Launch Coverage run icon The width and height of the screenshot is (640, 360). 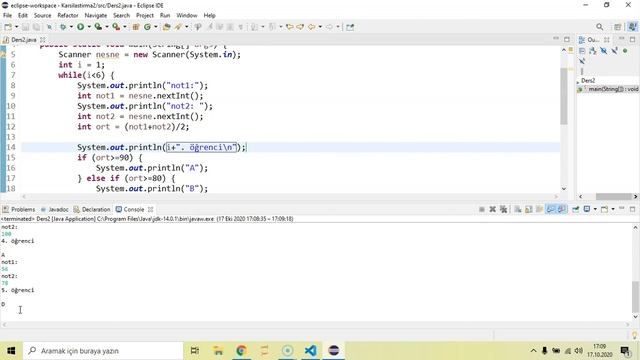(x=98, y=27)
